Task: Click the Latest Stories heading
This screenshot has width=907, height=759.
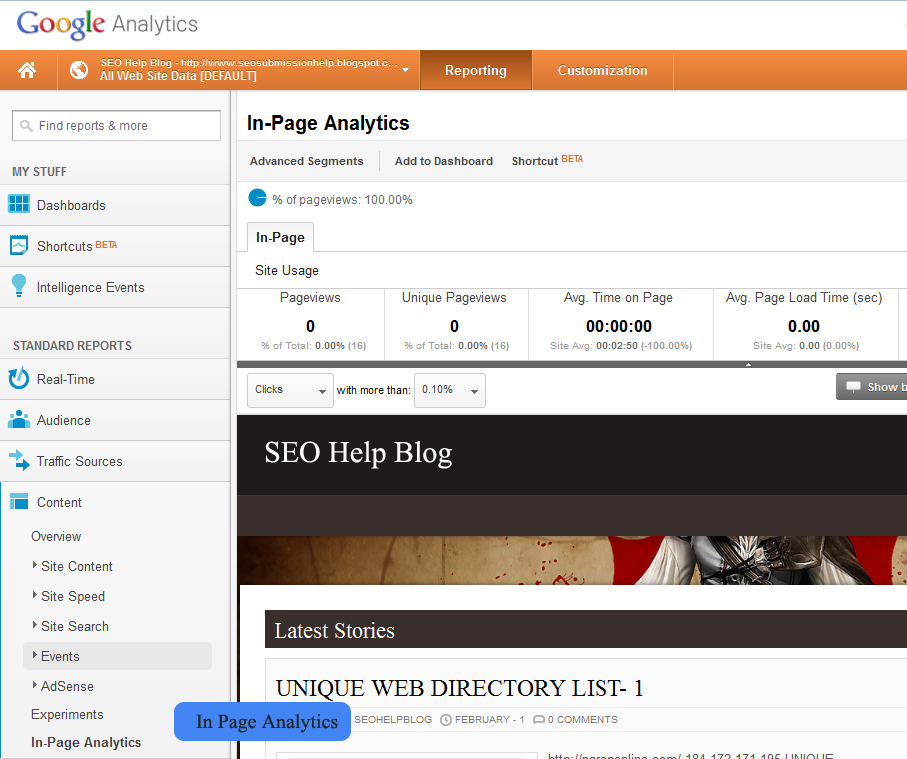Action: 334,631
